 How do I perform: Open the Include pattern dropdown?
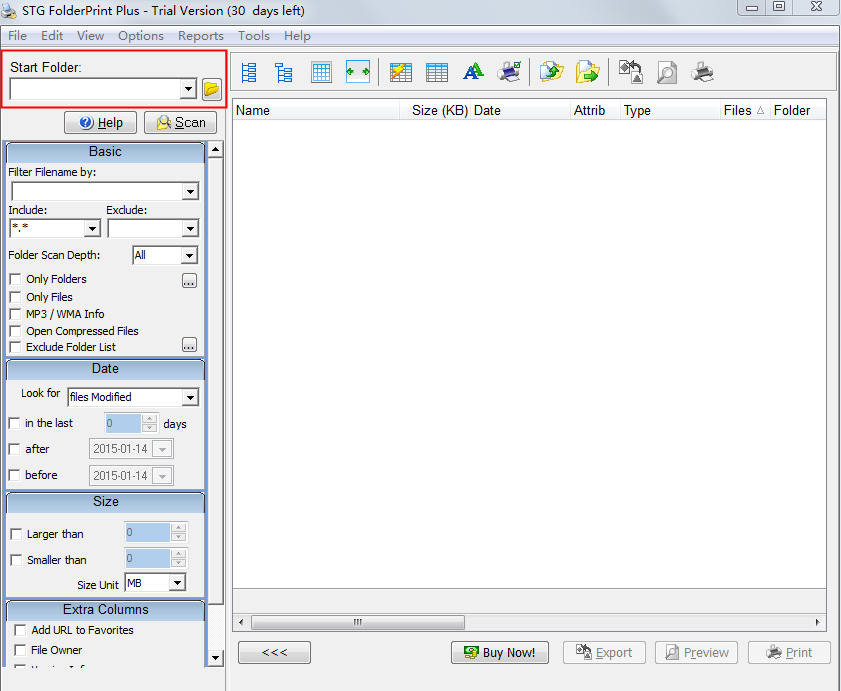click(x=92, y=229)
